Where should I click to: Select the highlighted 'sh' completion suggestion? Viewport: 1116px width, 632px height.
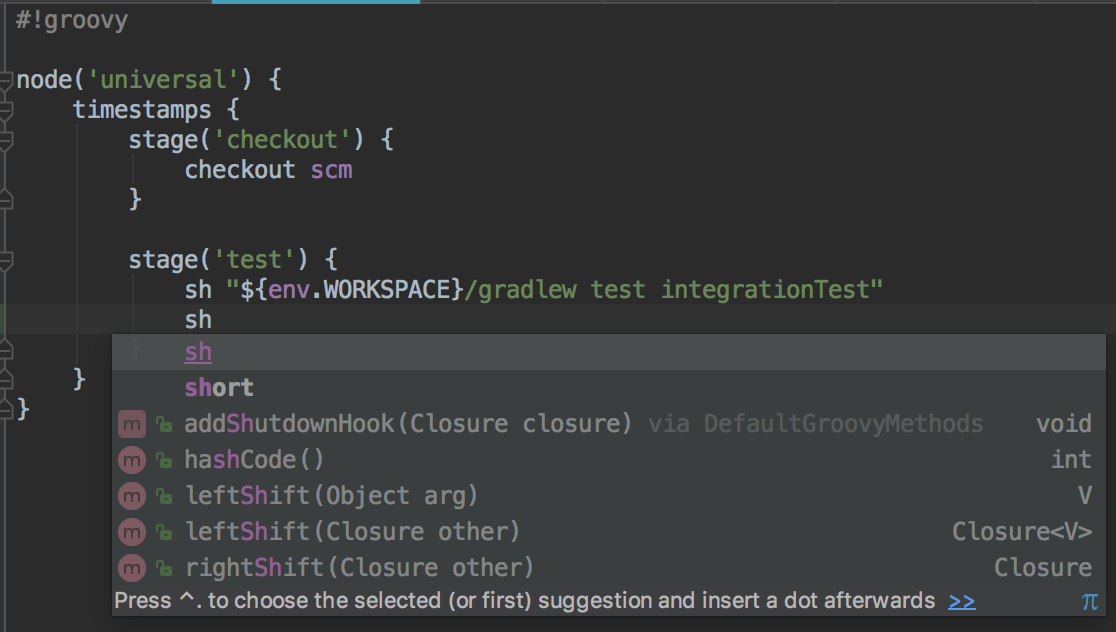(197, 351)
